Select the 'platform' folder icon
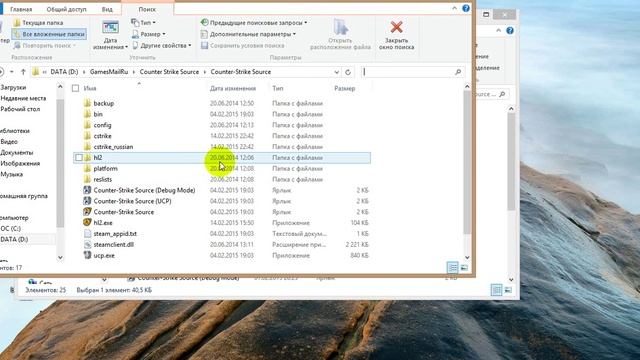 coord(87,168)
